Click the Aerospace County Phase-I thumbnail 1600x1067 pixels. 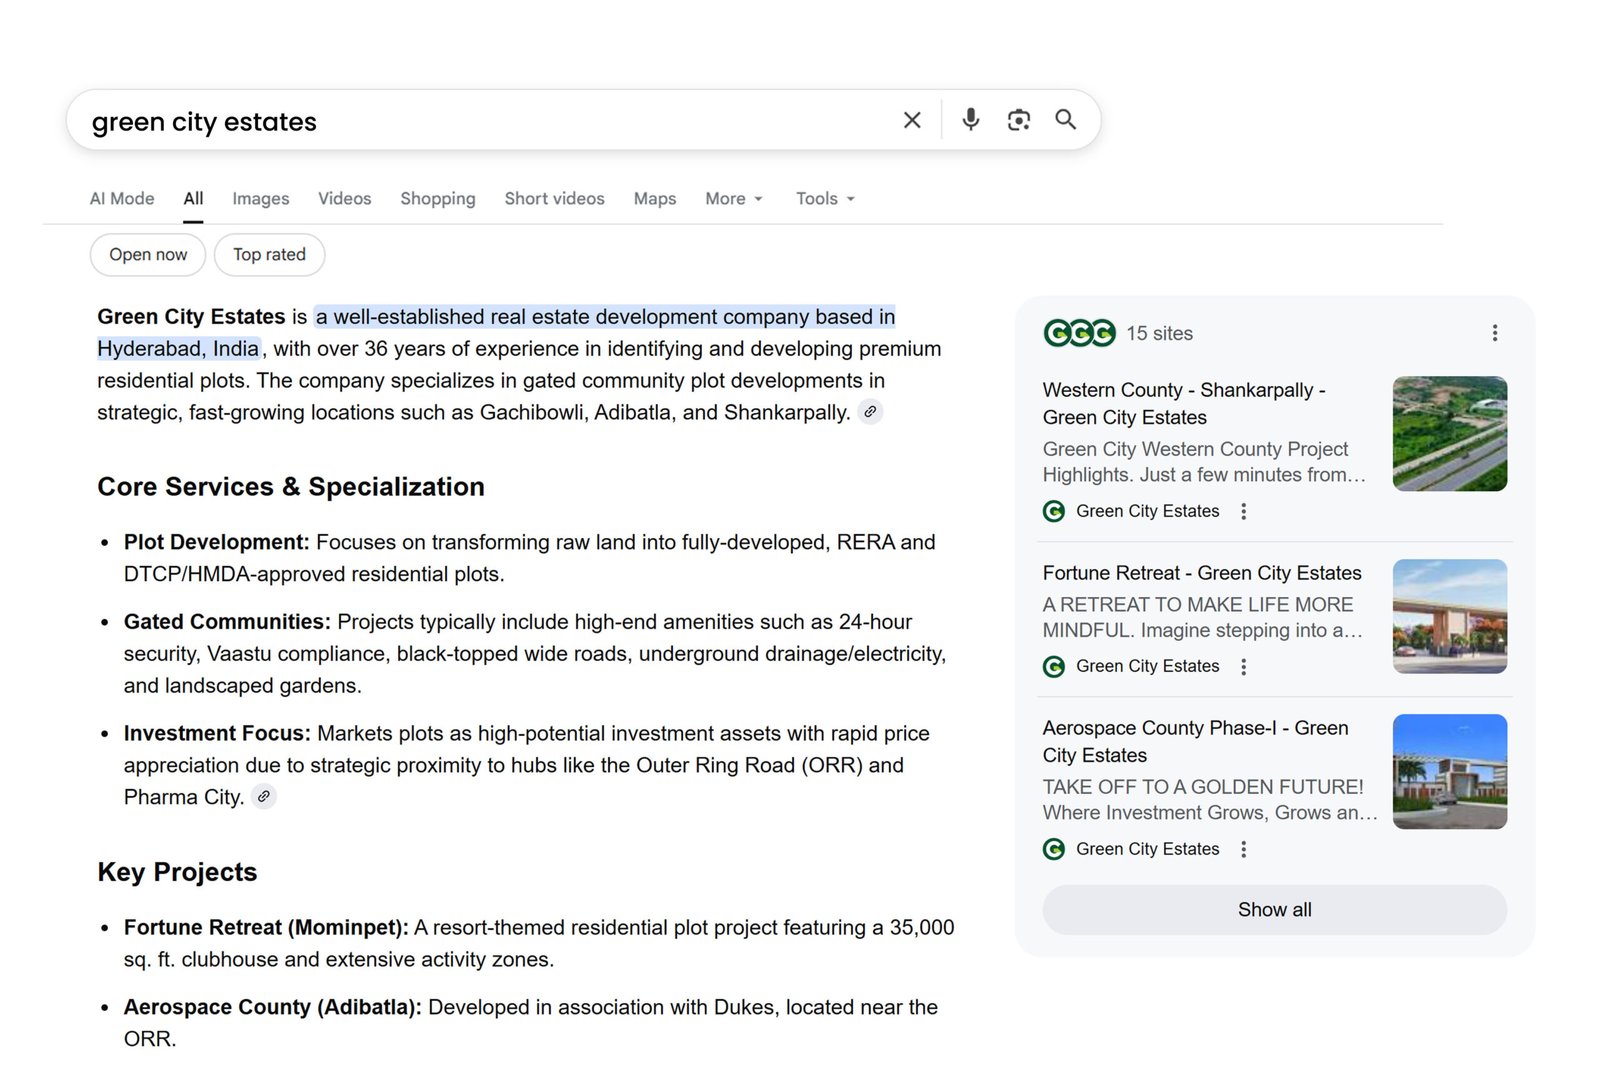coord(1449,771)
